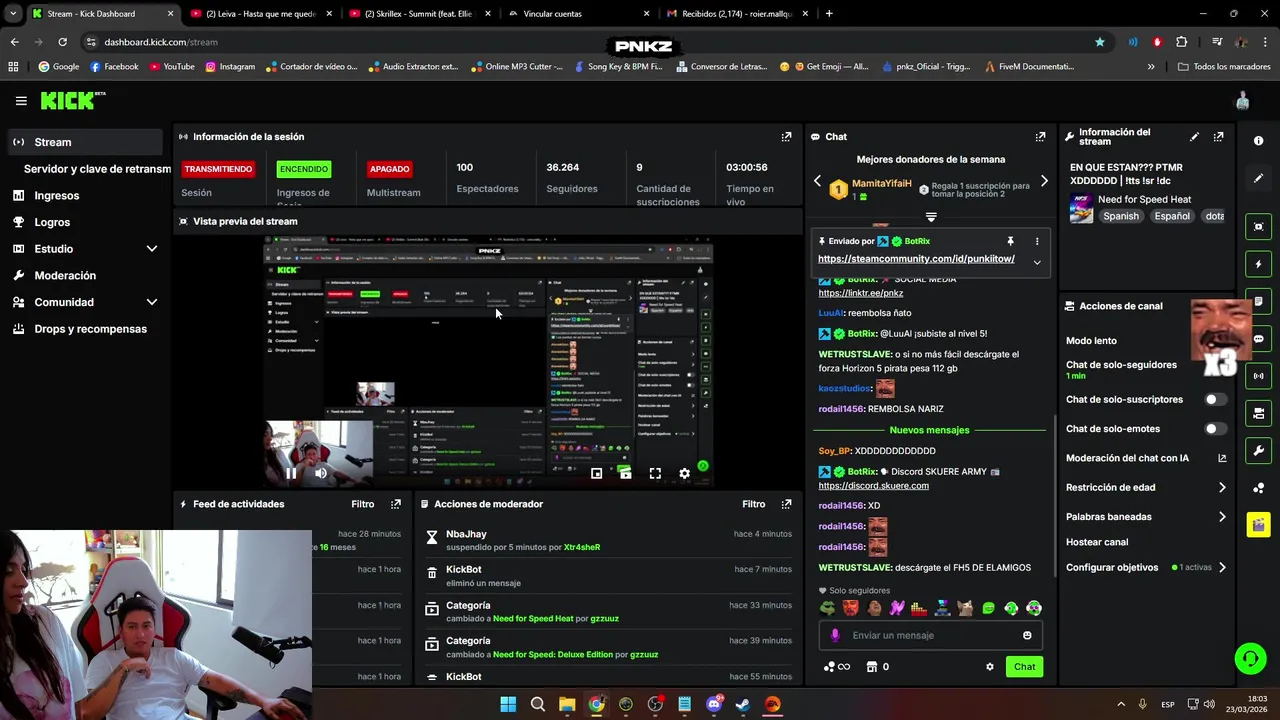The height and width of the screenshot is (720, 1280).
Task: Open chat settings gear icon
Action: (990, 667)
